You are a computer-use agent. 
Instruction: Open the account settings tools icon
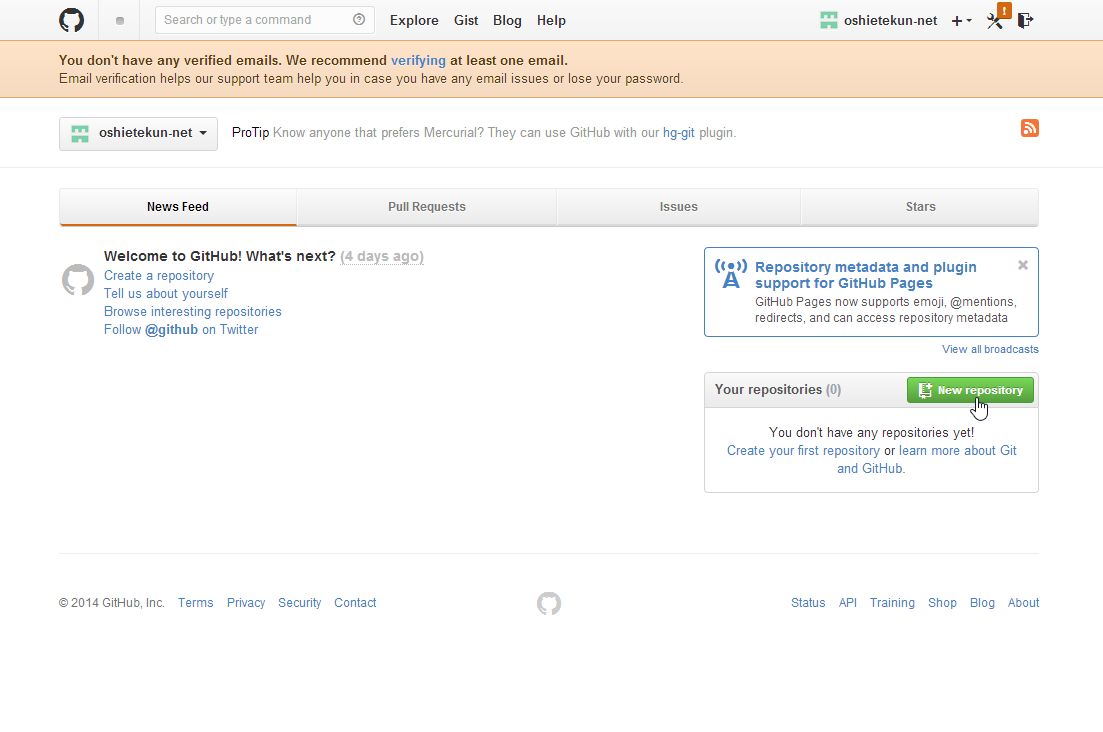click(x=995, y=20)
